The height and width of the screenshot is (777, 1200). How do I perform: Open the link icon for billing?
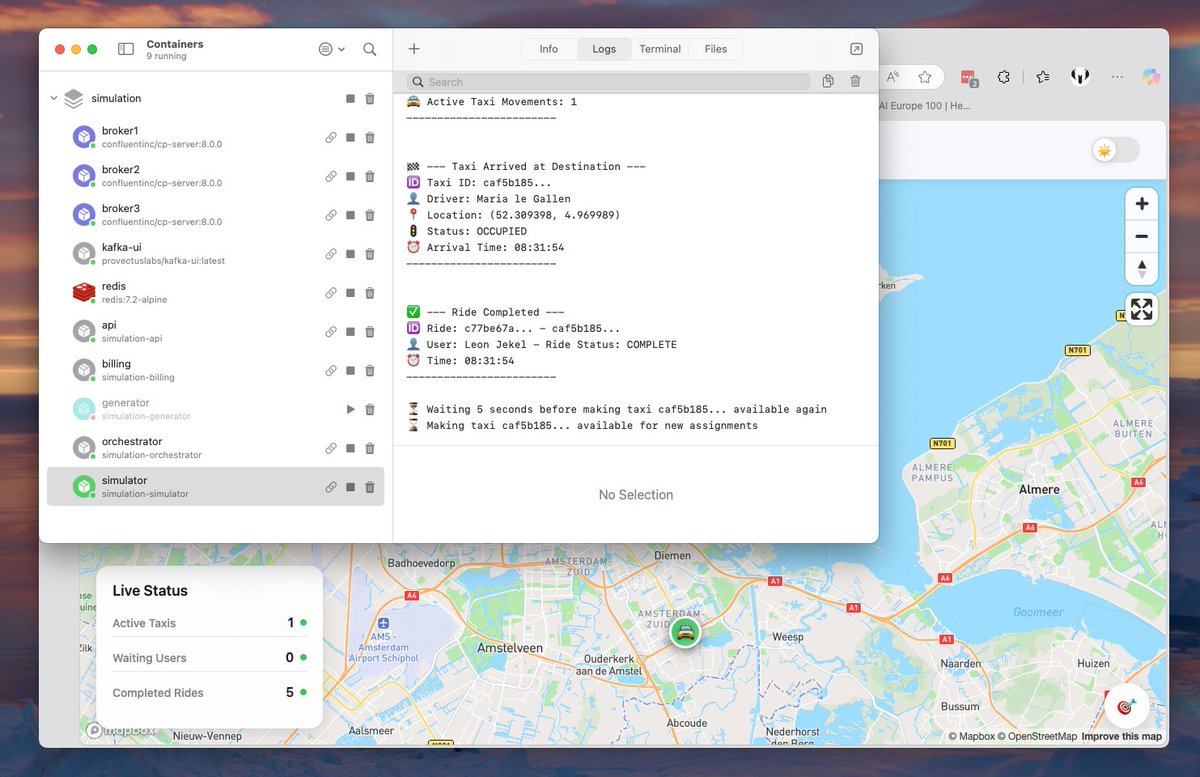(331, 370)
